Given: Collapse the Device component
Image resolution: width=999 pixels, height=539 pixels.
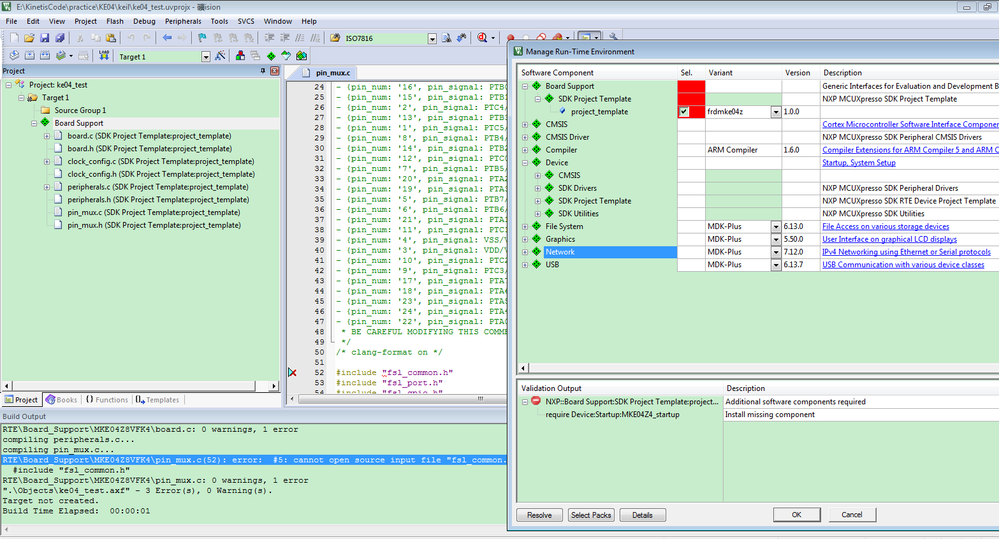Looking at the screenshot, I should click(x=525, y=162).
